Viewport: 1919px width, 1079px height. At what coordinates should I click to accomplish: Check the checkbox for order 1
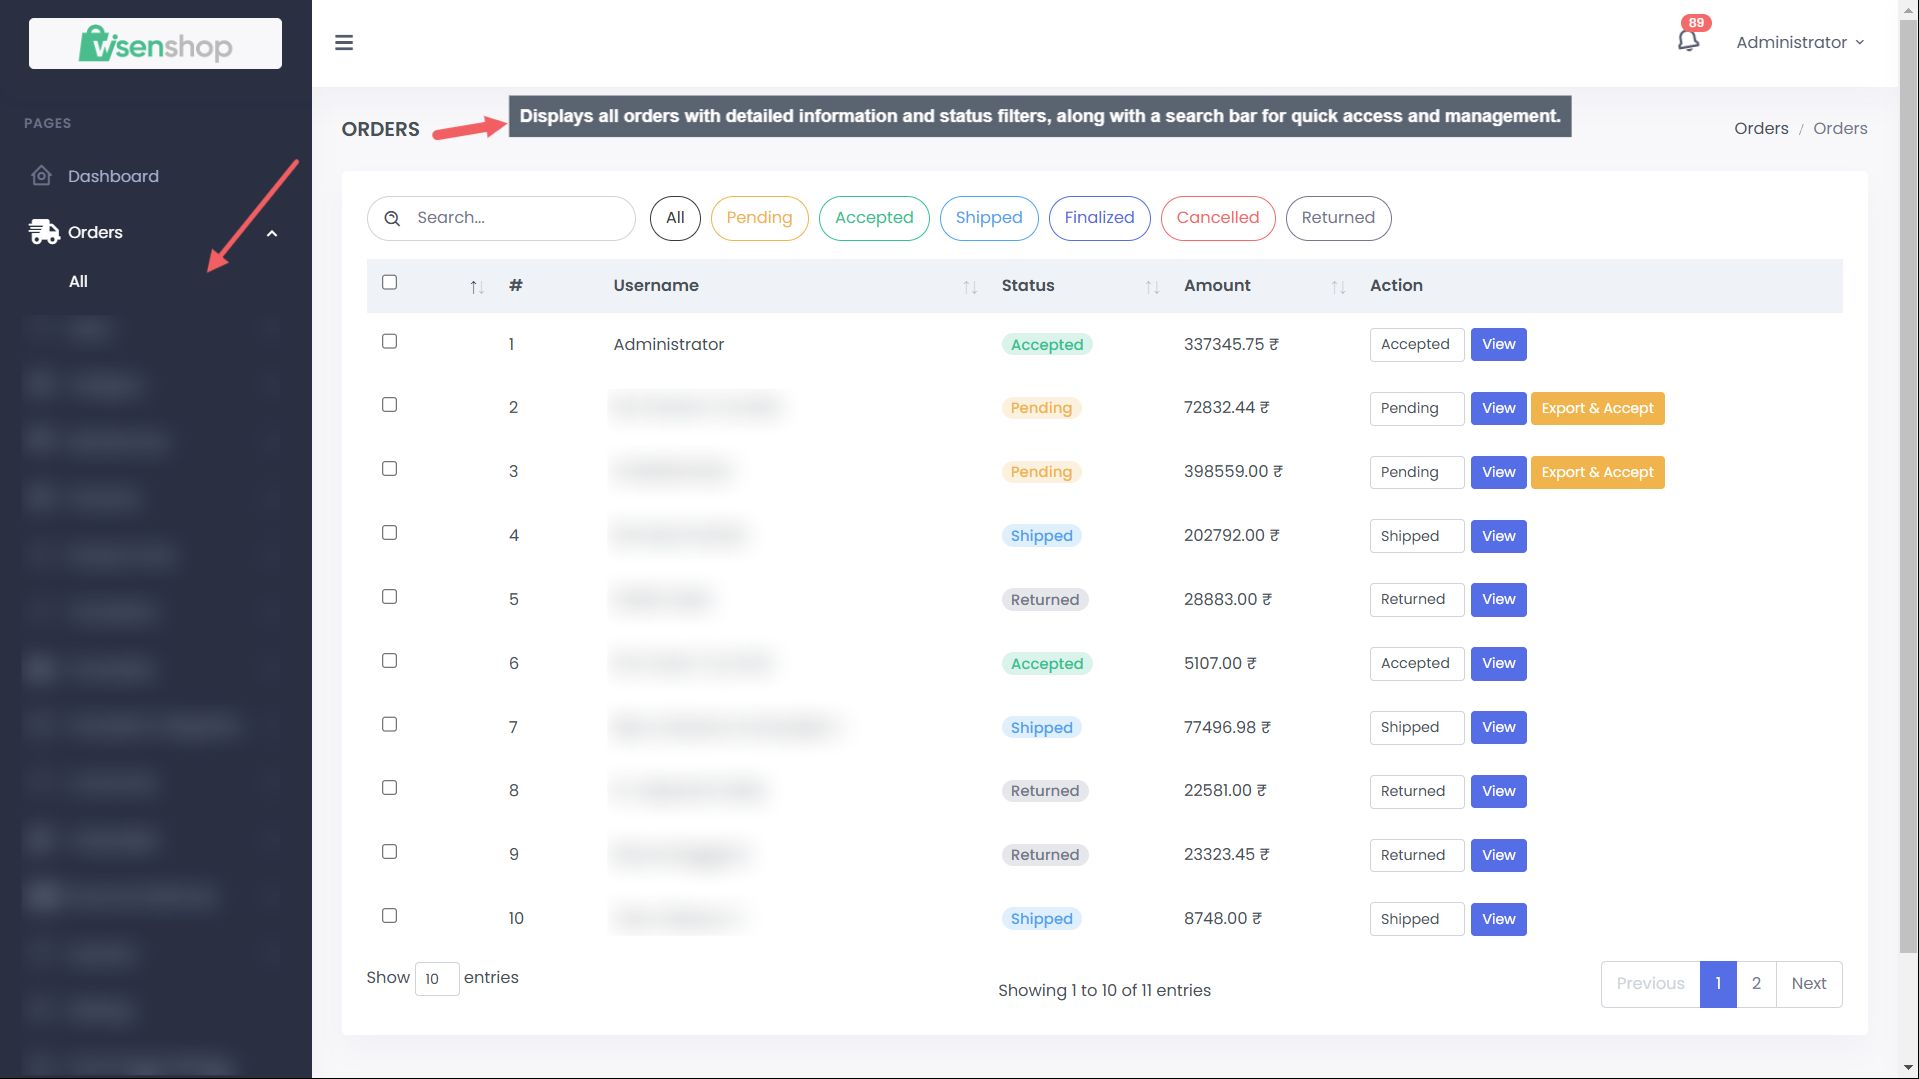[x=390, y=342]
